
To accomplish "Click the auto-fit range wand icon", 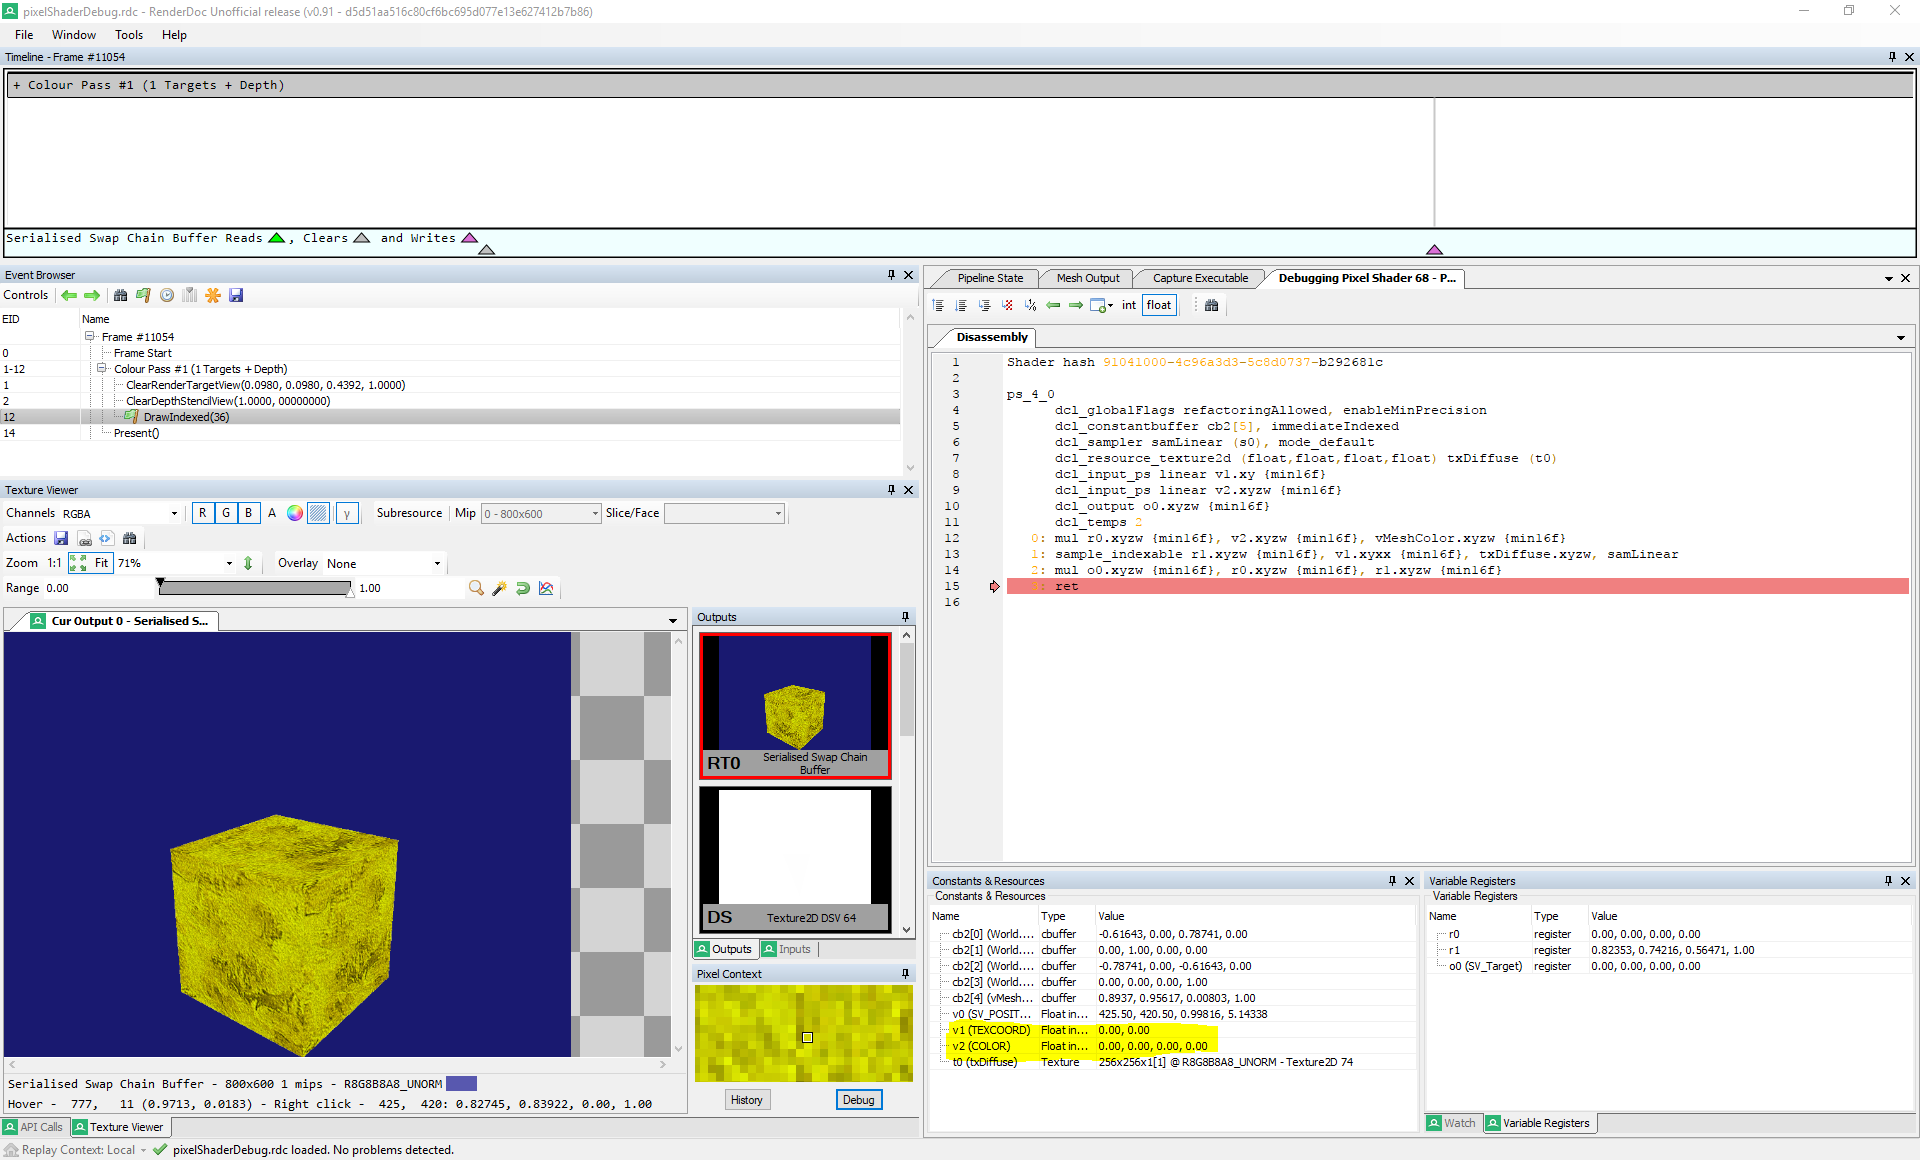I will coord(500,588).
